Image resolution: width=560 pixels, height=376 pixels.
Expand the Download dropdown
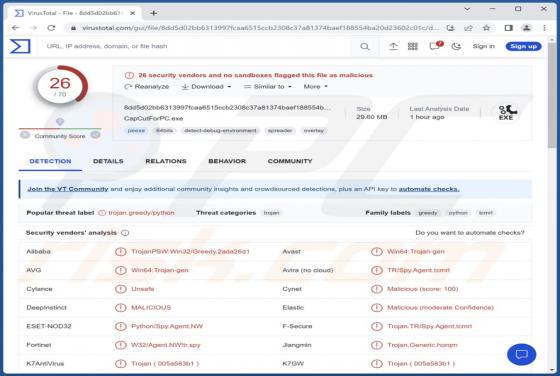(206, 87)
